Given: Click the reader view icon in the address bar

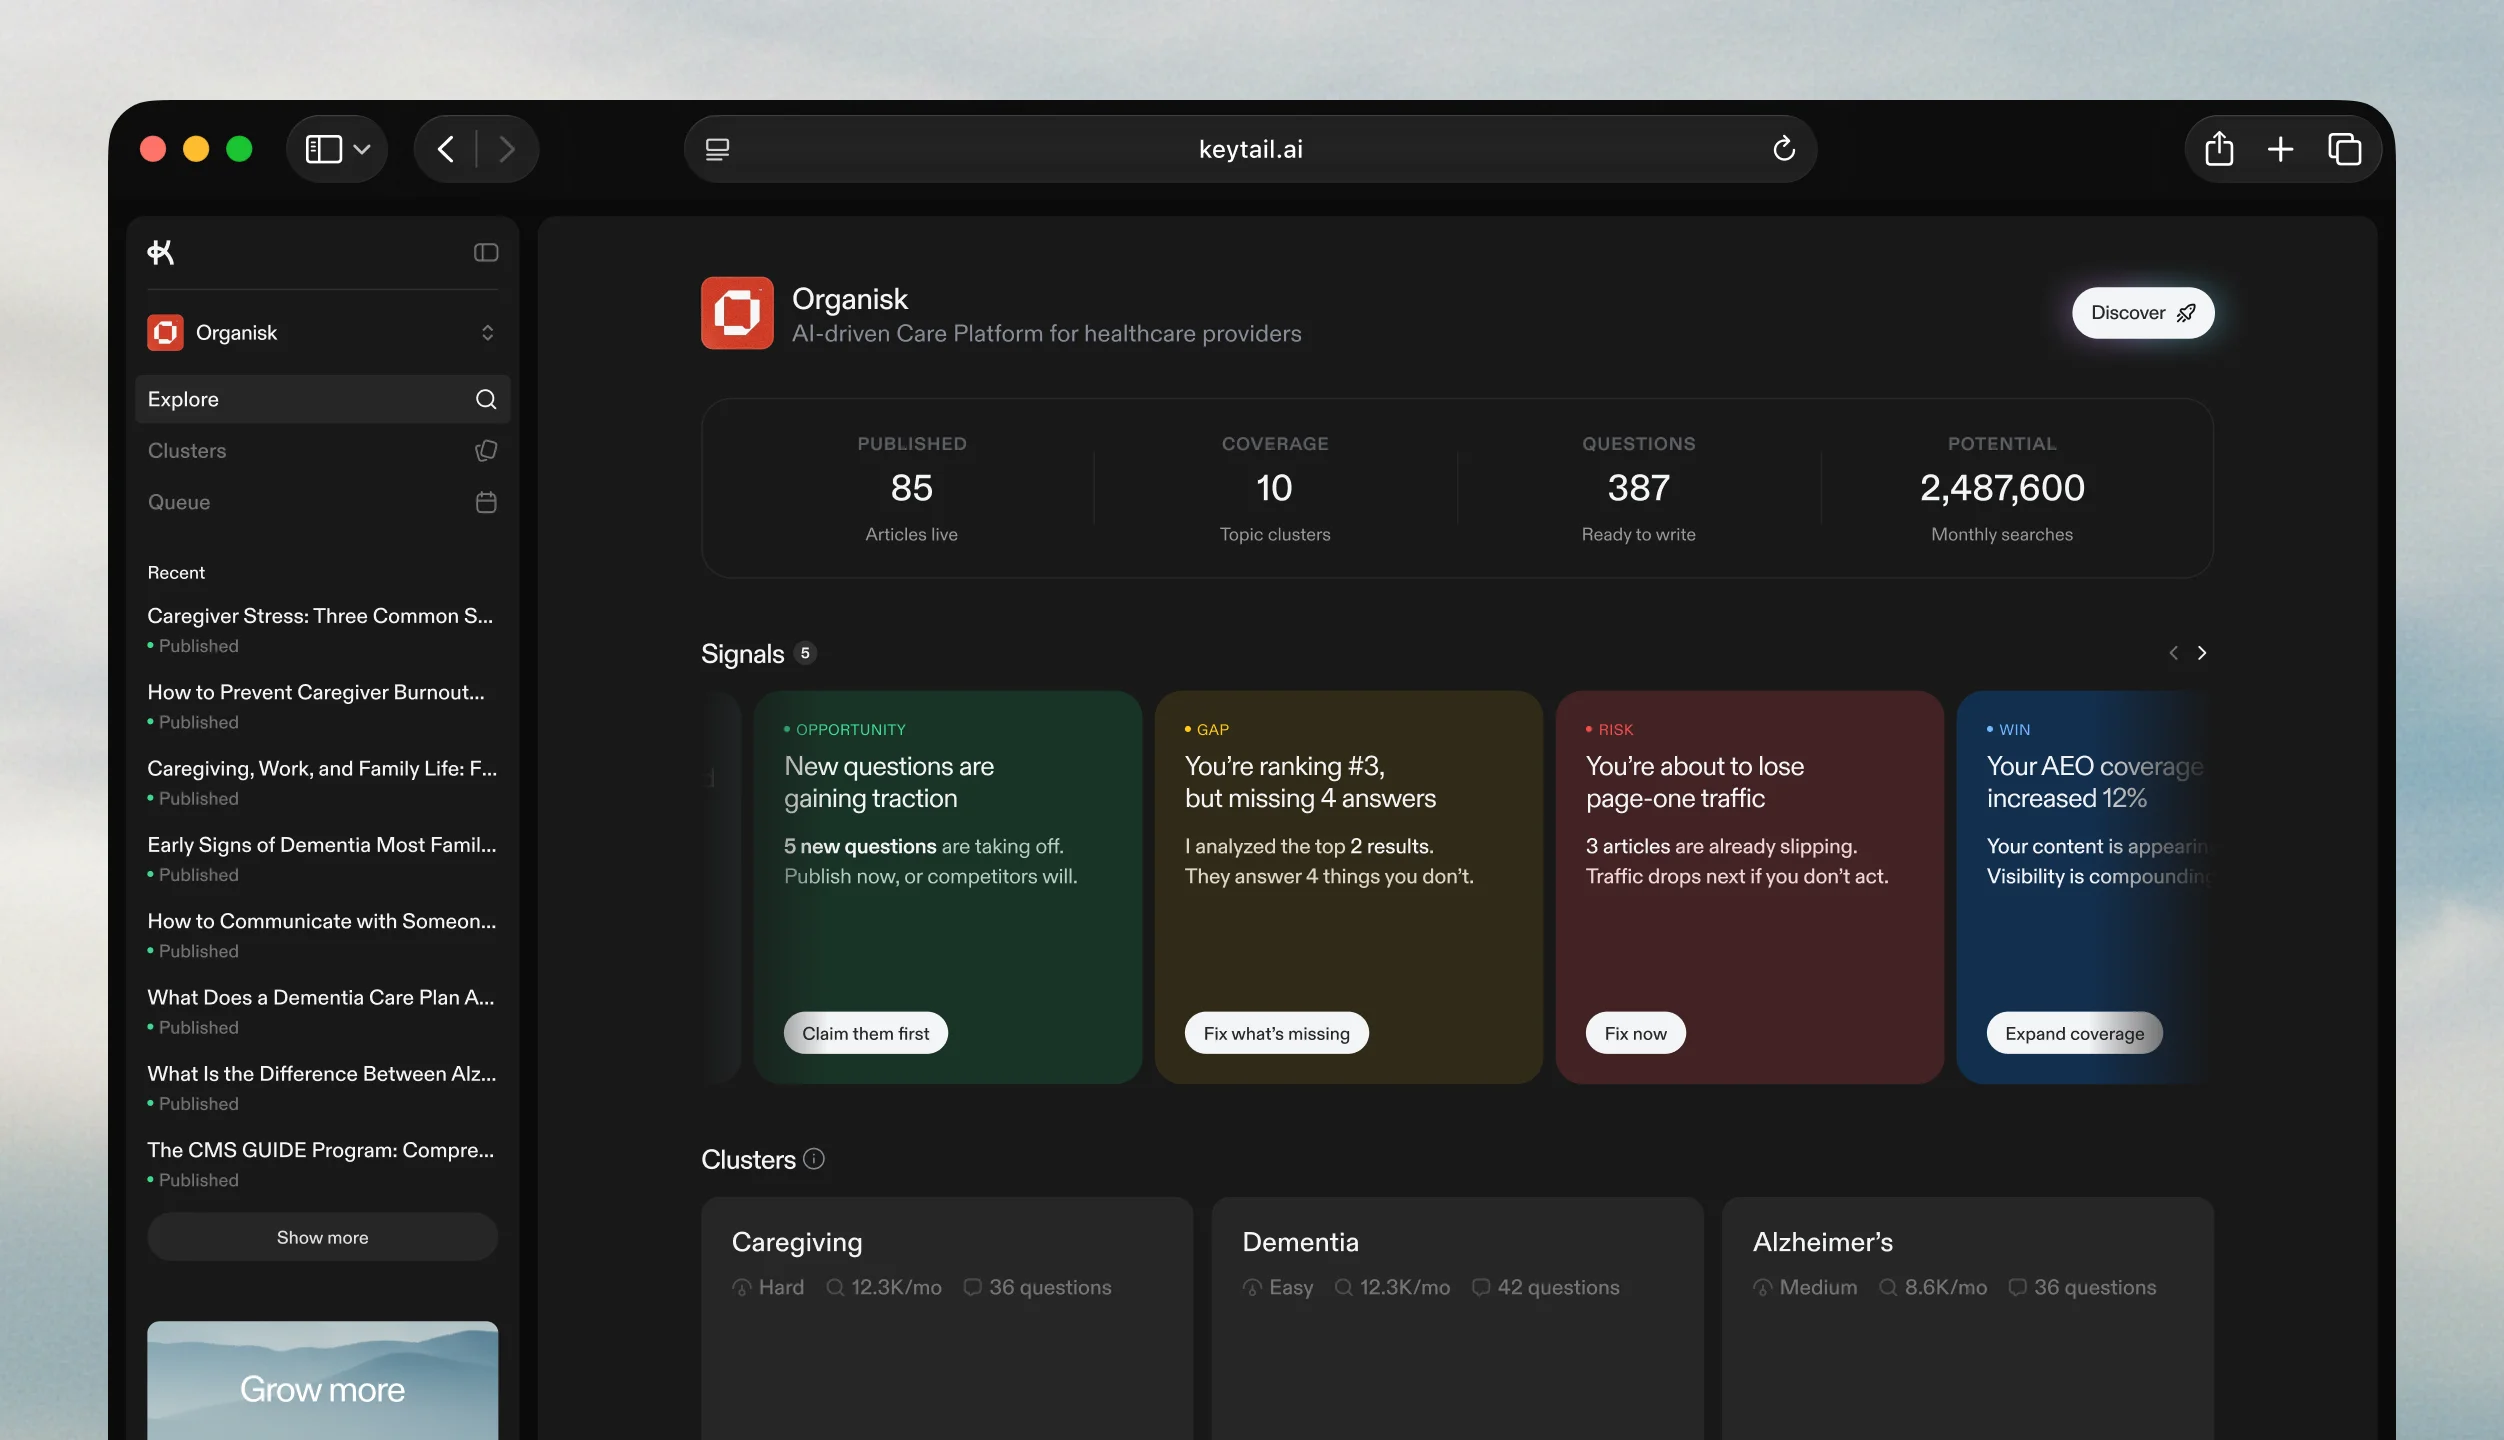Looking at the screenshot, I should tap(718, 148).
